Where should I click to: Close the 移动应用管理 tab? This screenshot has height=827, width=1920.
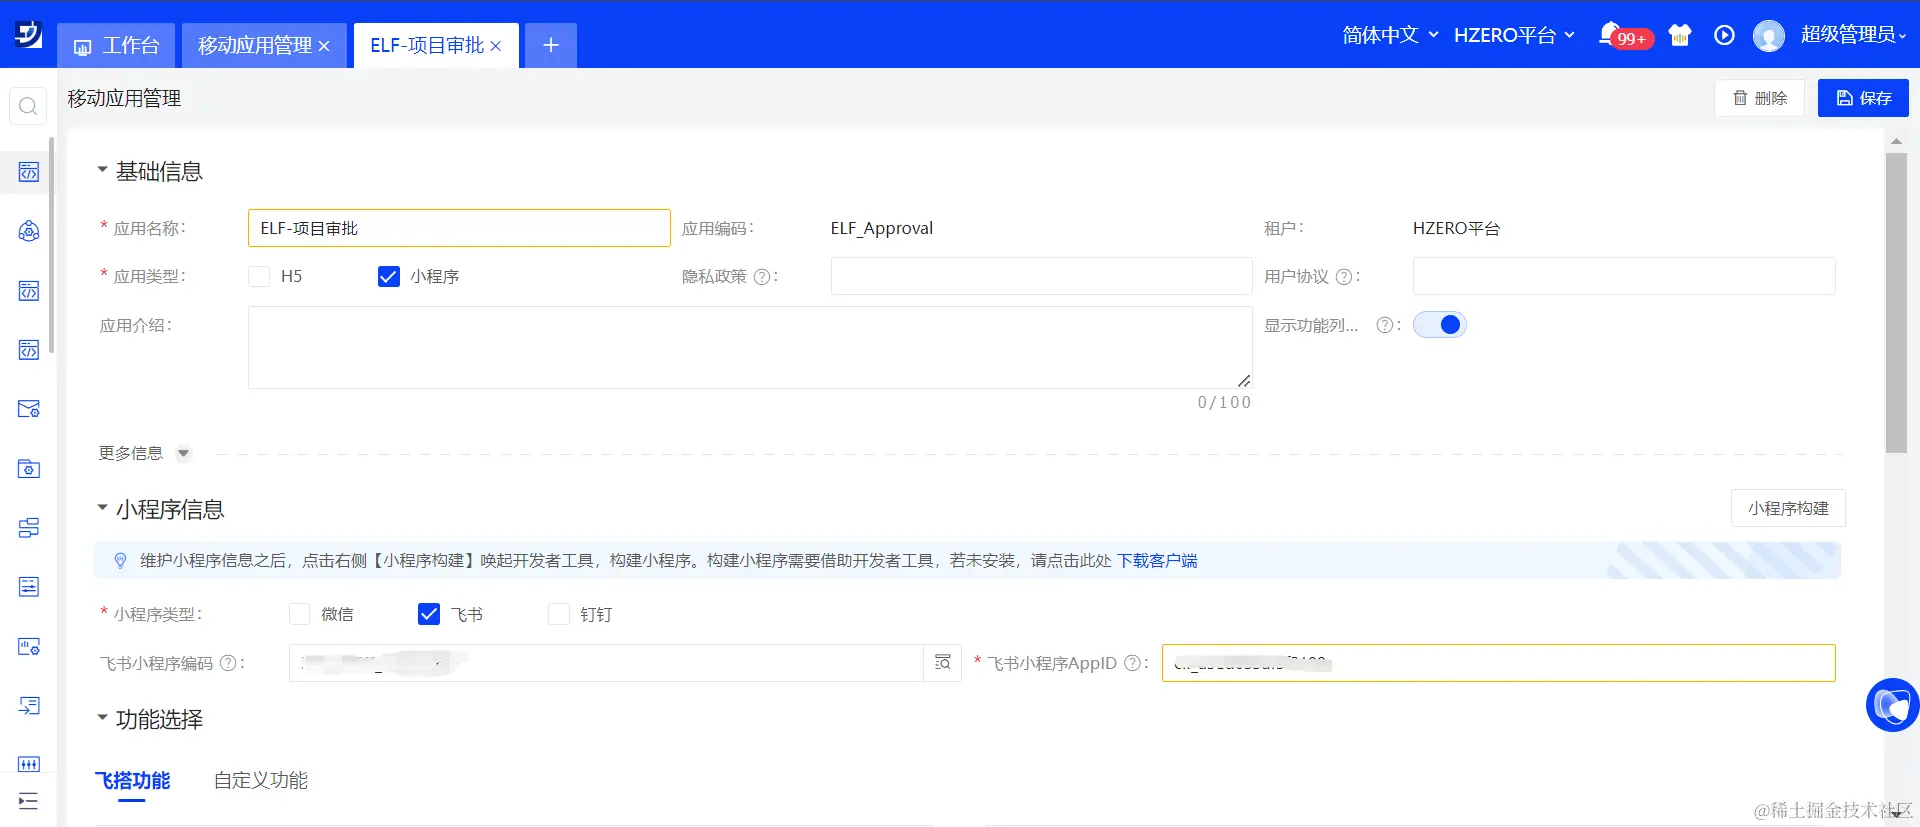pos(324,46)
